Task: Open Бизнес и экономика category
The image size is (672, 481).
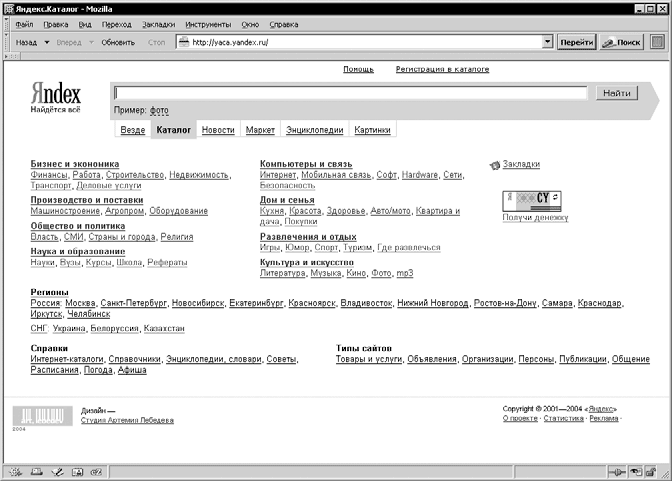Action: tap(75, 164)
